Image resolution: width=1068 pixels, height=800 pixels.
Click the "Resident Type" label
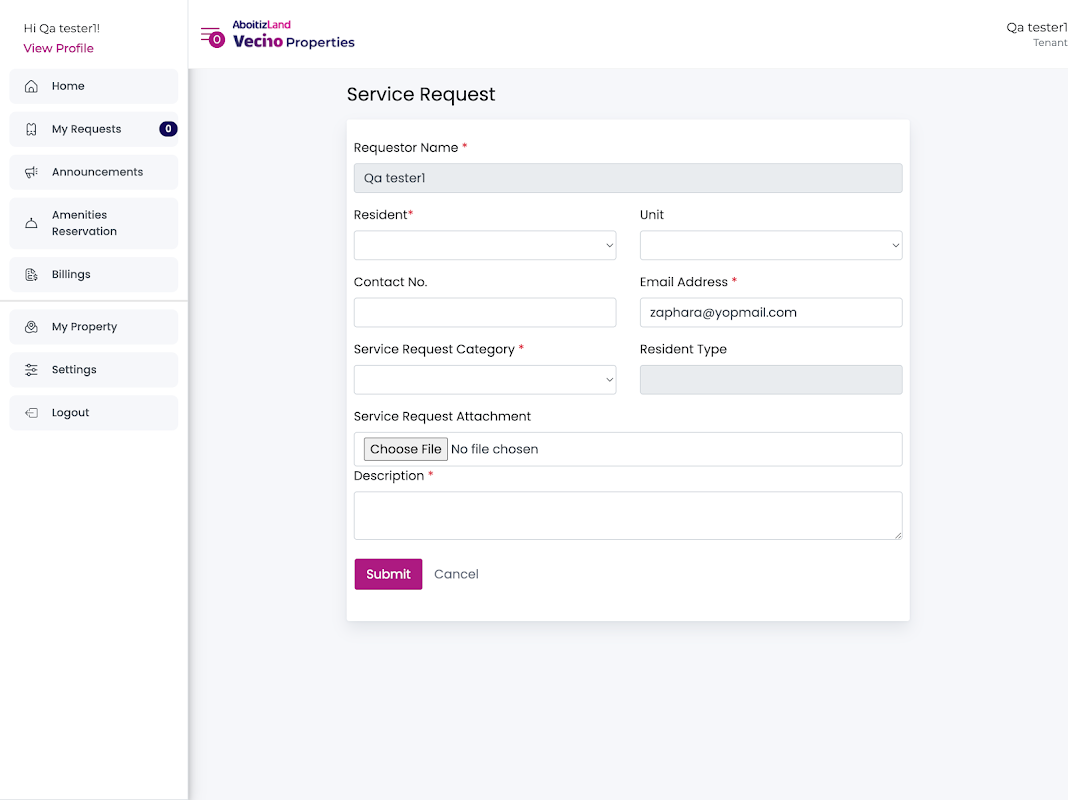(x=683, y=349)
